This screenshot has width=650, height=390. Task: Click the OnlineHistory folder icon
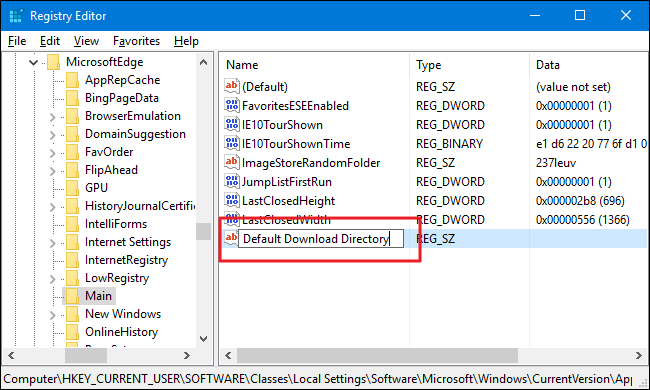click(73, 332)
